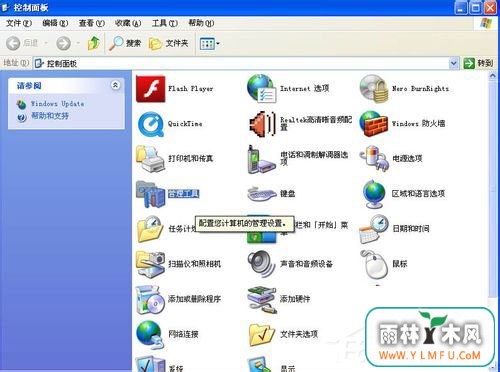The image size is (500, 372).
Task: Click the vertical scrollbar up arrow
Action: coord(493,76)
